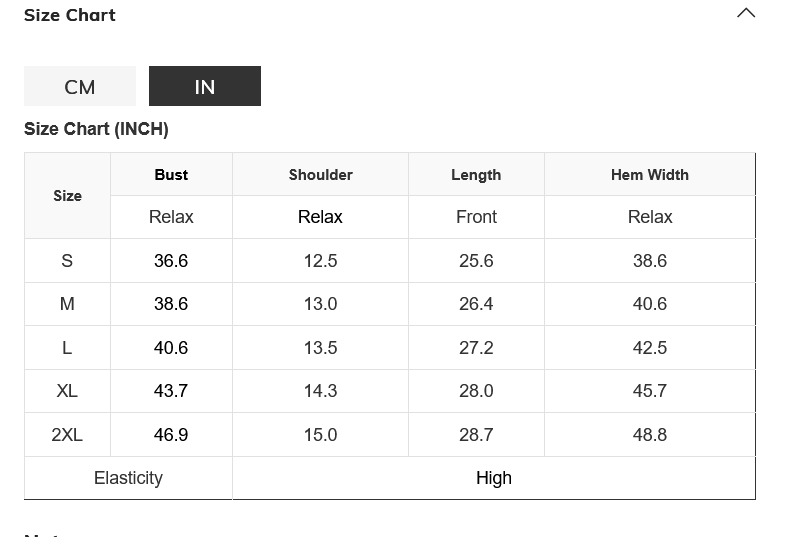The width and height of the screenshot is (797, 537).
Task: Select the IN unit toggle
Action: (205, 87)
